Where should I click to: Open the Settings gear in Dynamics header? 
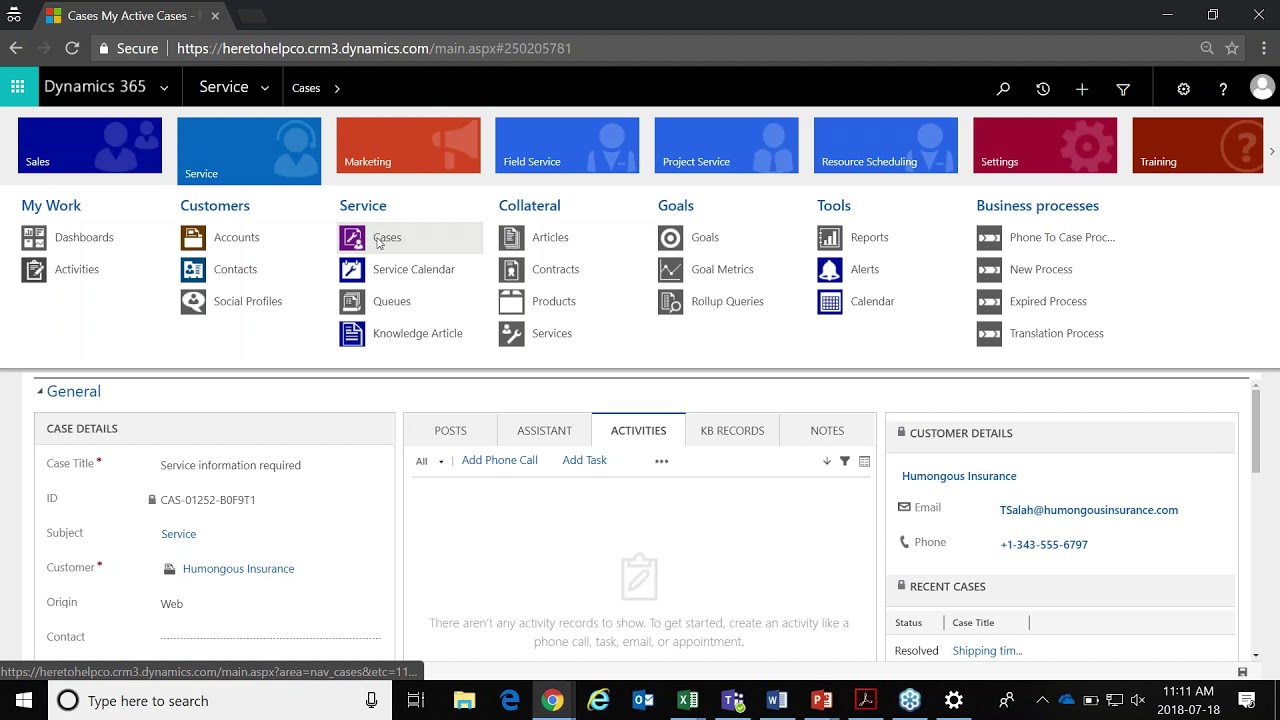click(1183, 89)
